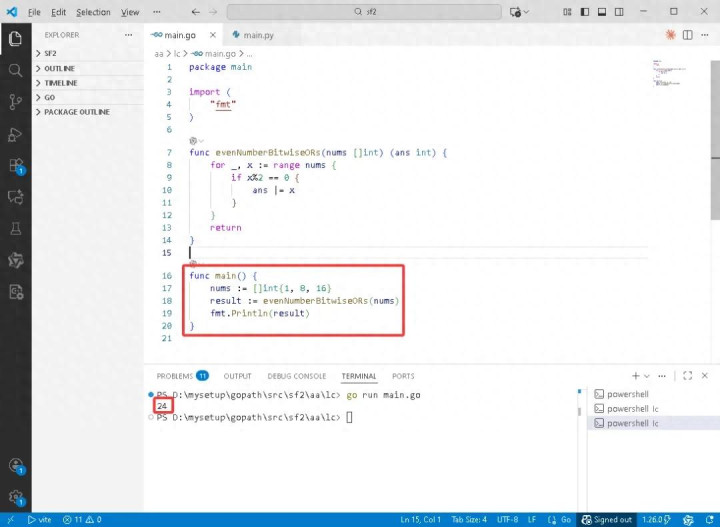720x527 pixels.
Task: Select the first powershell terminal entry
Action: pos(628,394)
